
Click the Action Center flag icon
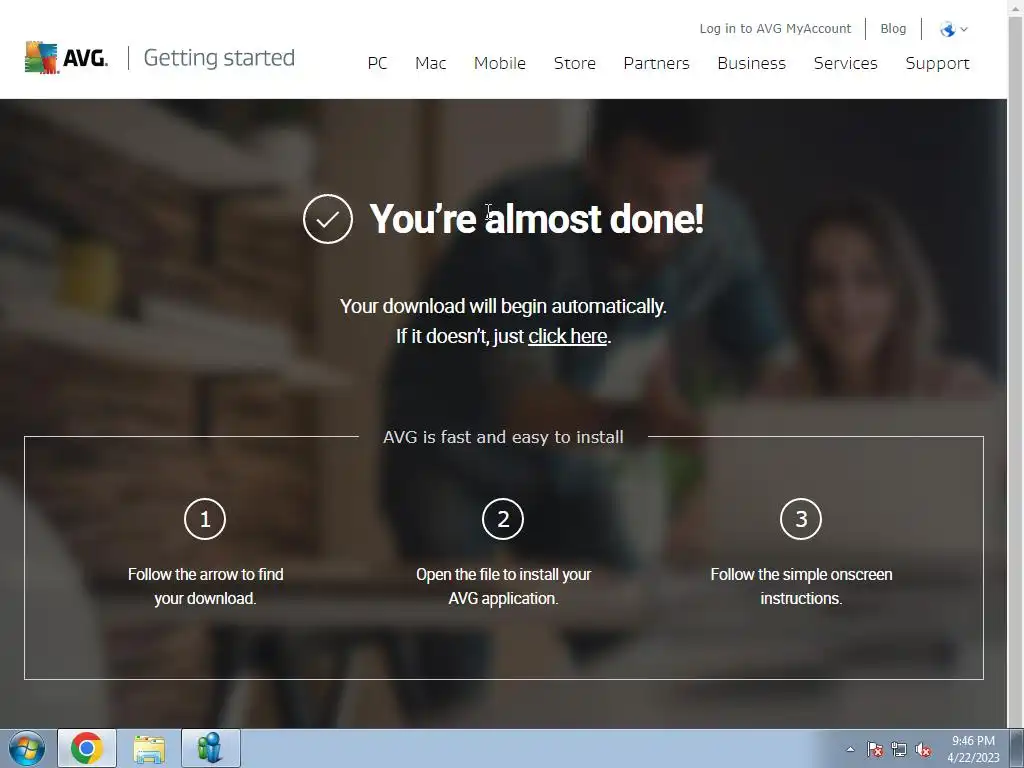tap(874, 749)
